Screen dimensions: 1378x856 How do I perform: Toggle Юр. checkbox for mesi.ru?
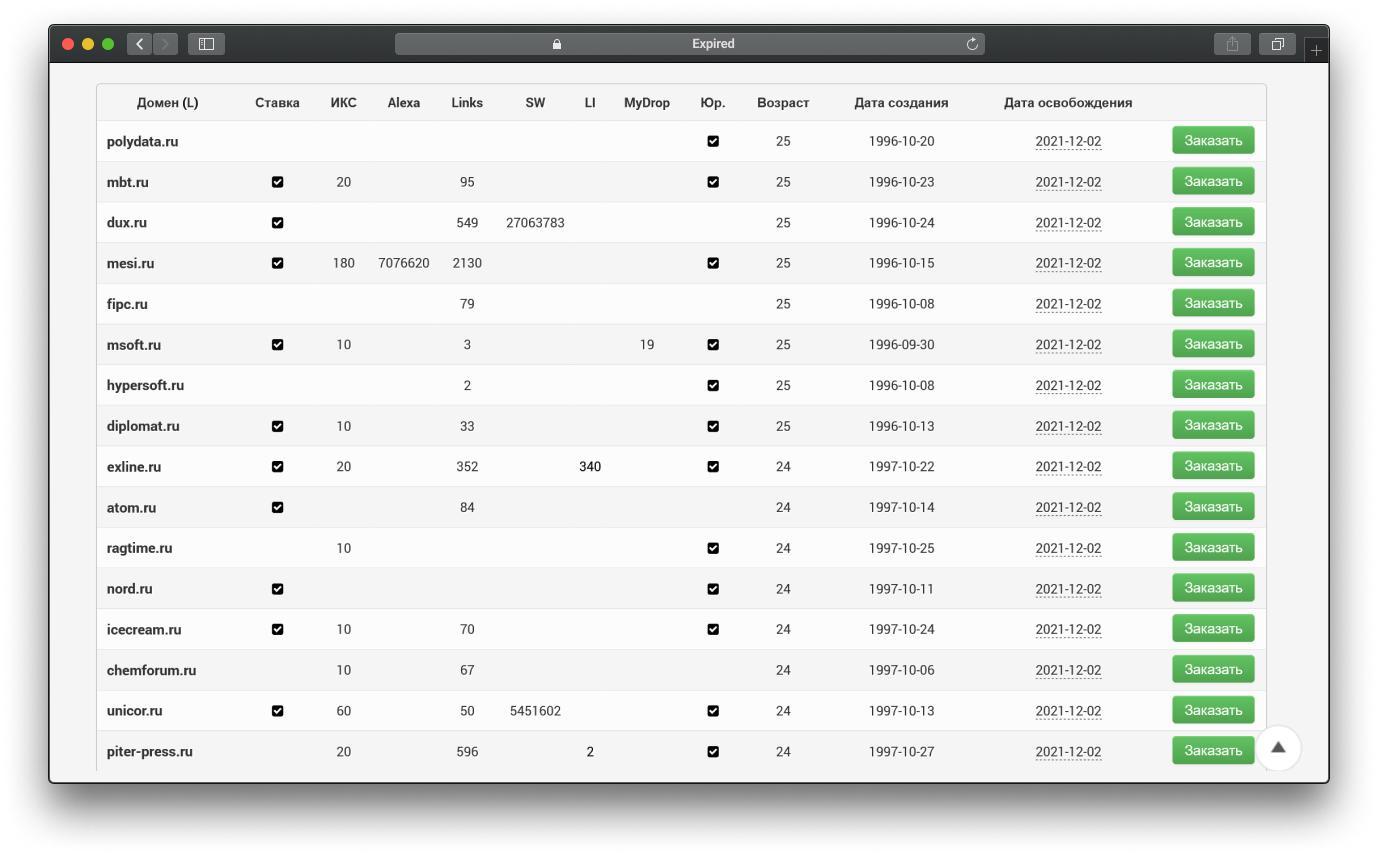[713, 263]
